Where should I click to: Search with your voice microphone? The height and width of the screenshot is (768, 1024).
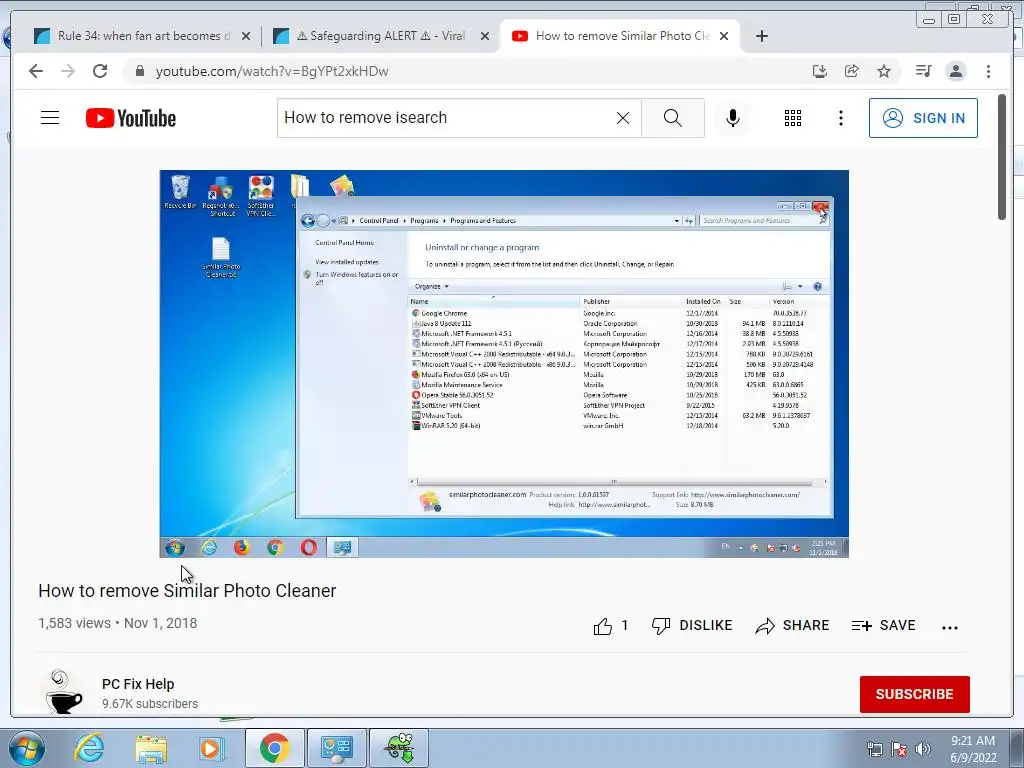tap(733, 118)
